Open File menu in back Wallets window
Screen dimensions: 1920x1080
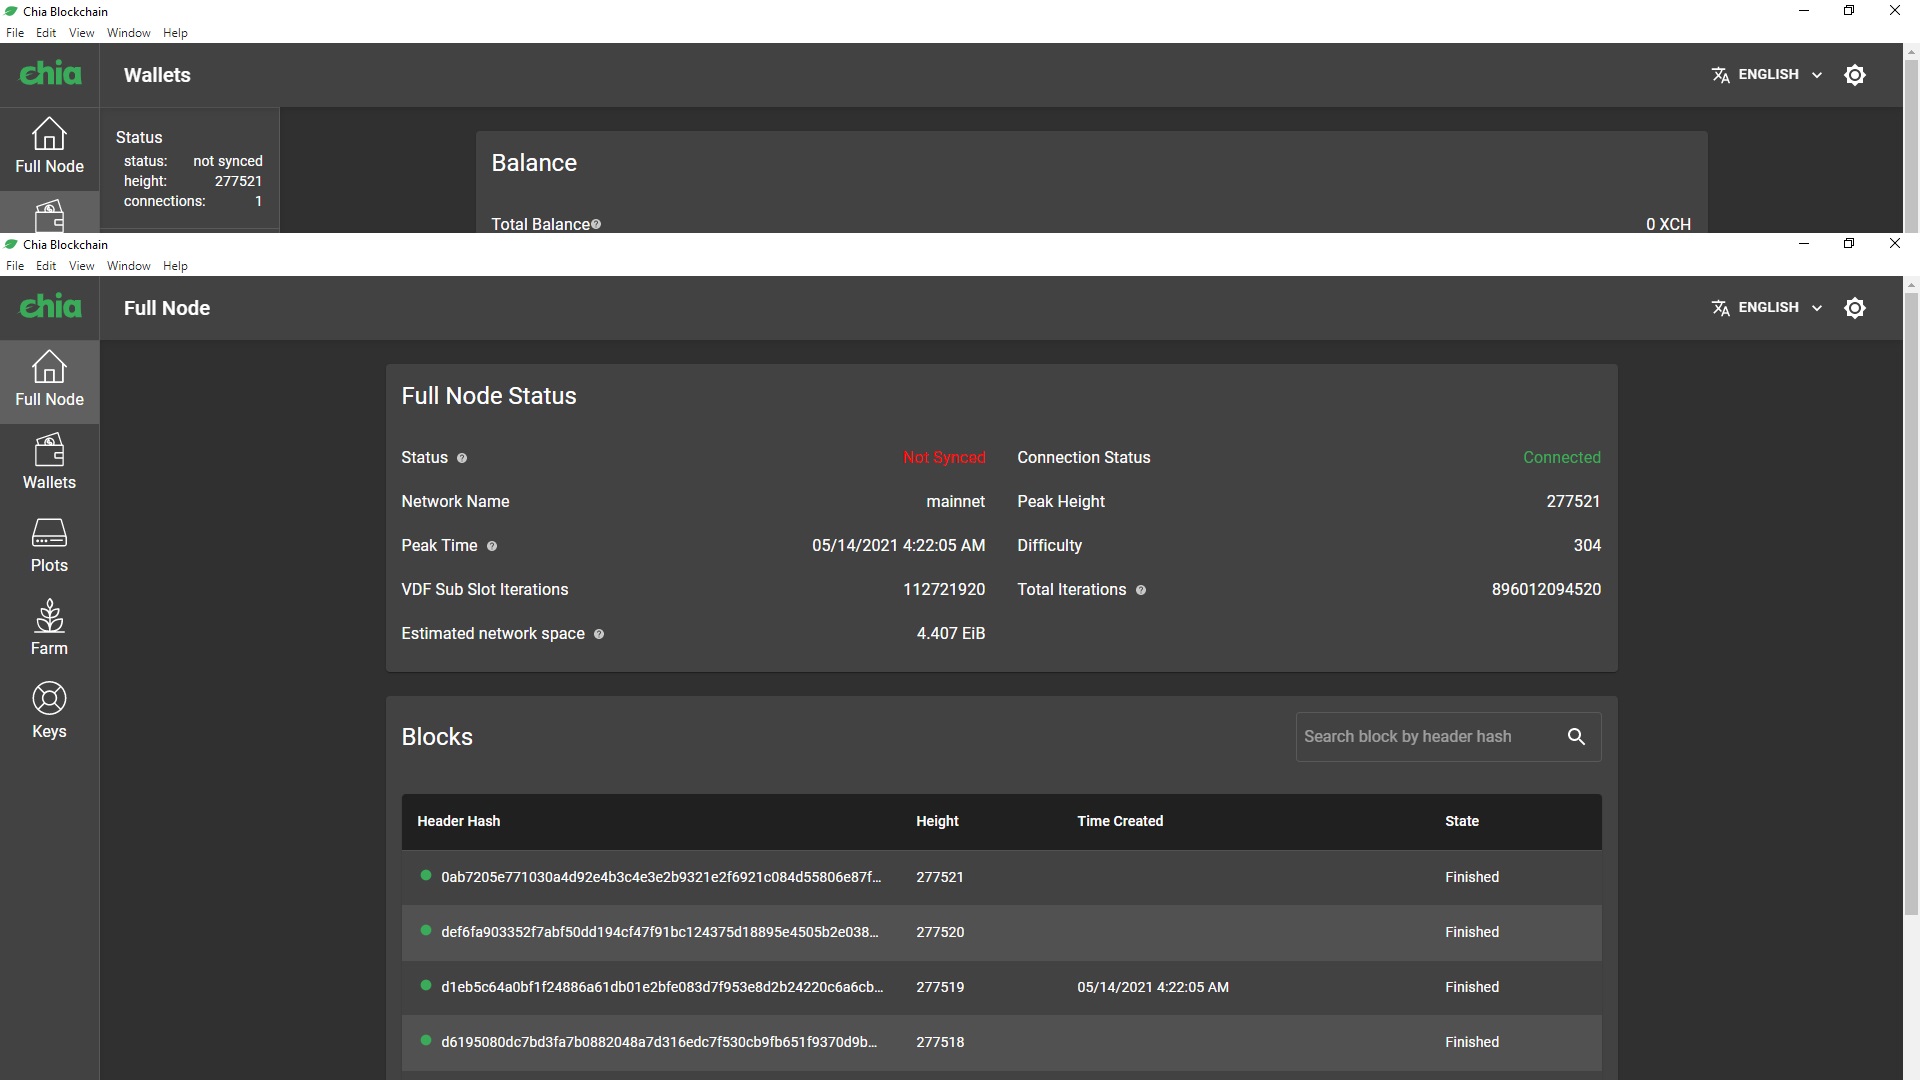[15, 33]
